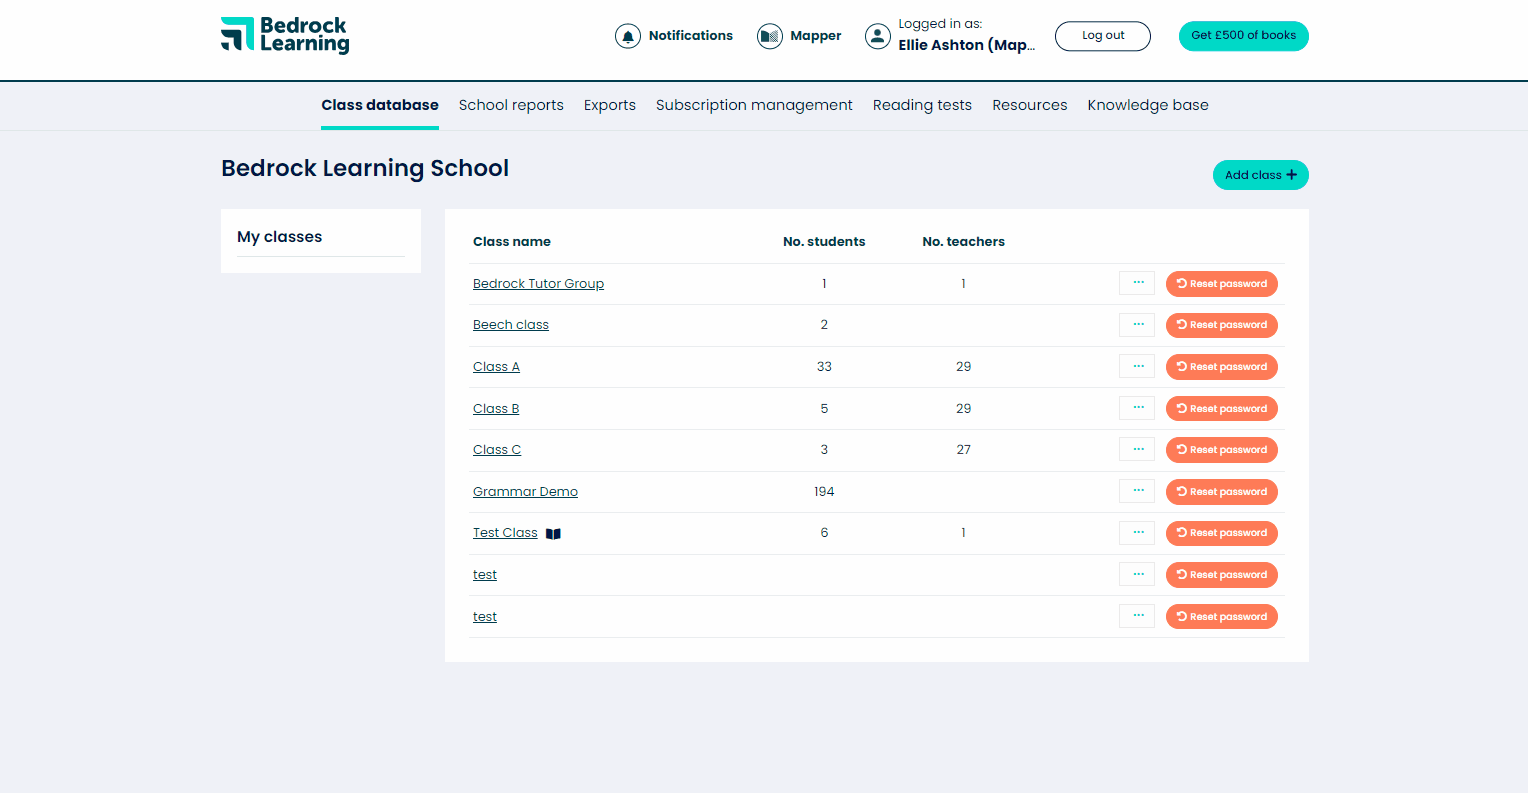Open more options for Grammar Demo
1528x793 pixels.
1137,491
